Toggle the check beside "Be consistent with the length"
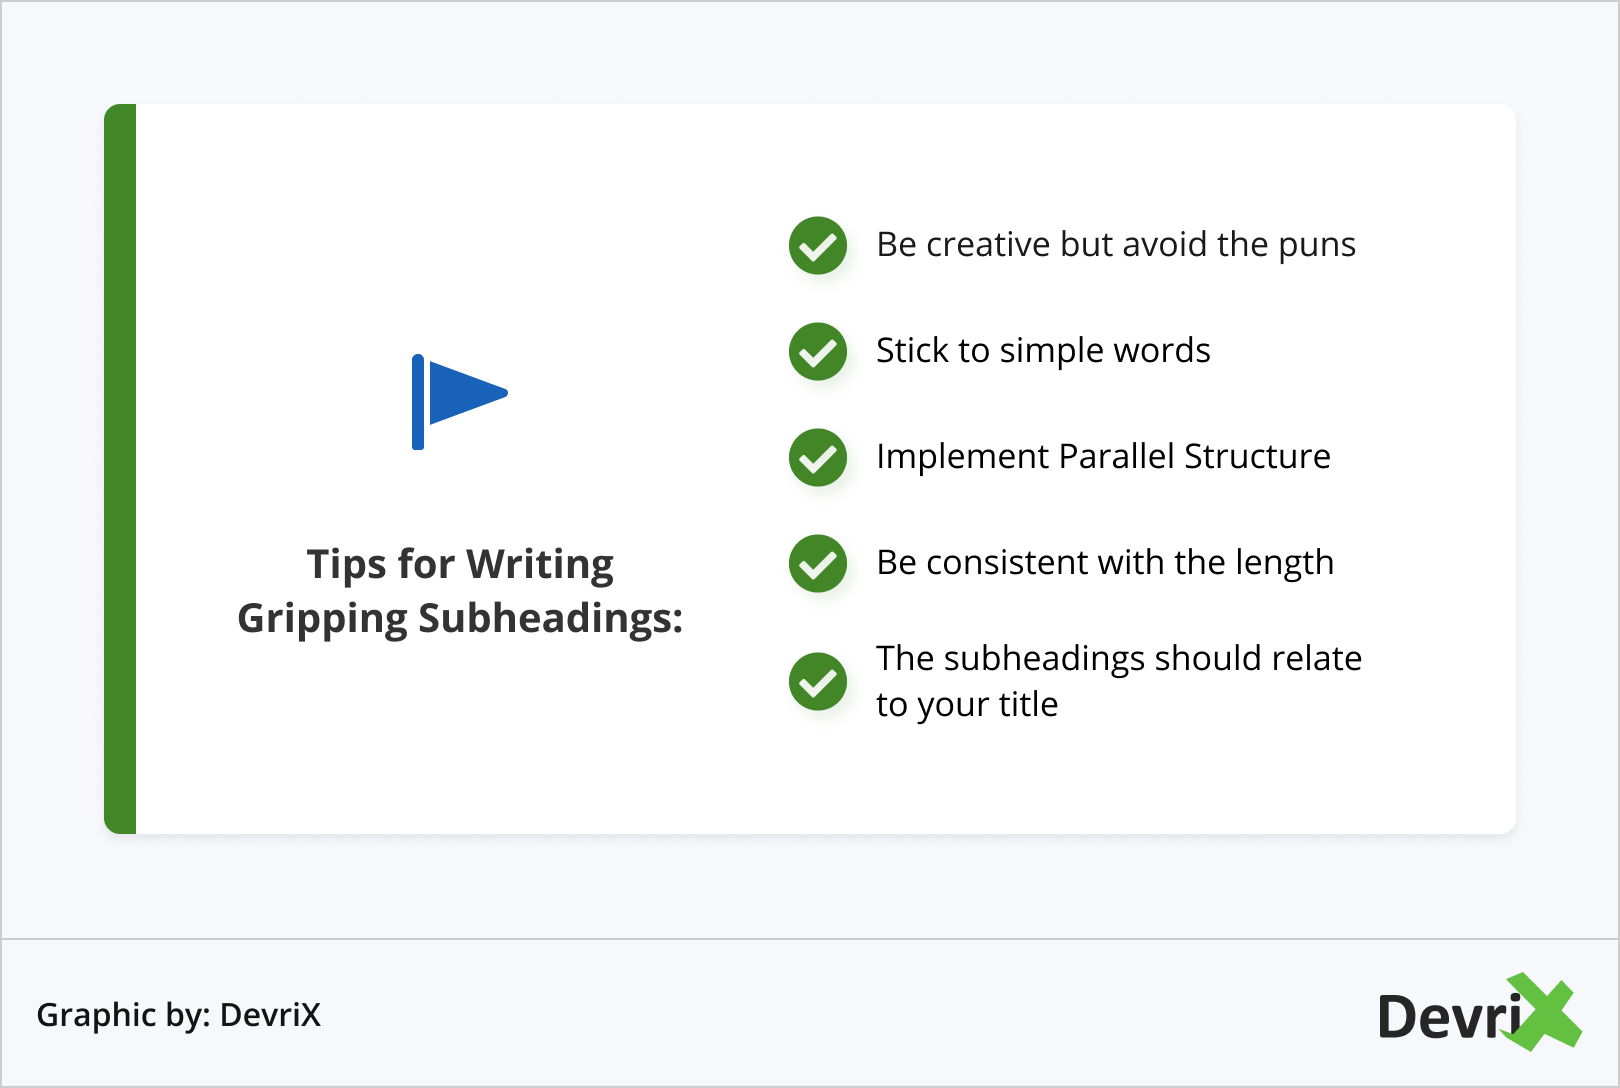This screenshot has width=1620, height=1088. (818, 564)
